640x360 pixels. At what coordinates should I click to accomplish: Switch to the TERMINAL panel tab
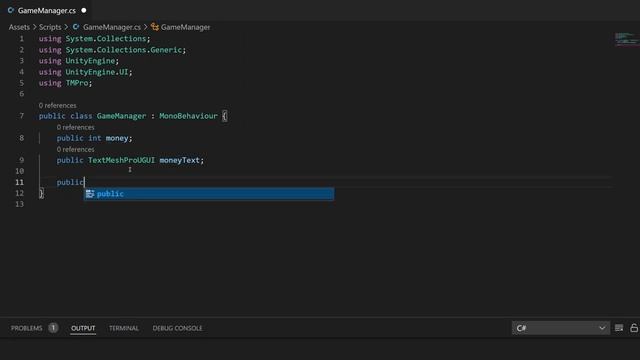click(124, 328)
